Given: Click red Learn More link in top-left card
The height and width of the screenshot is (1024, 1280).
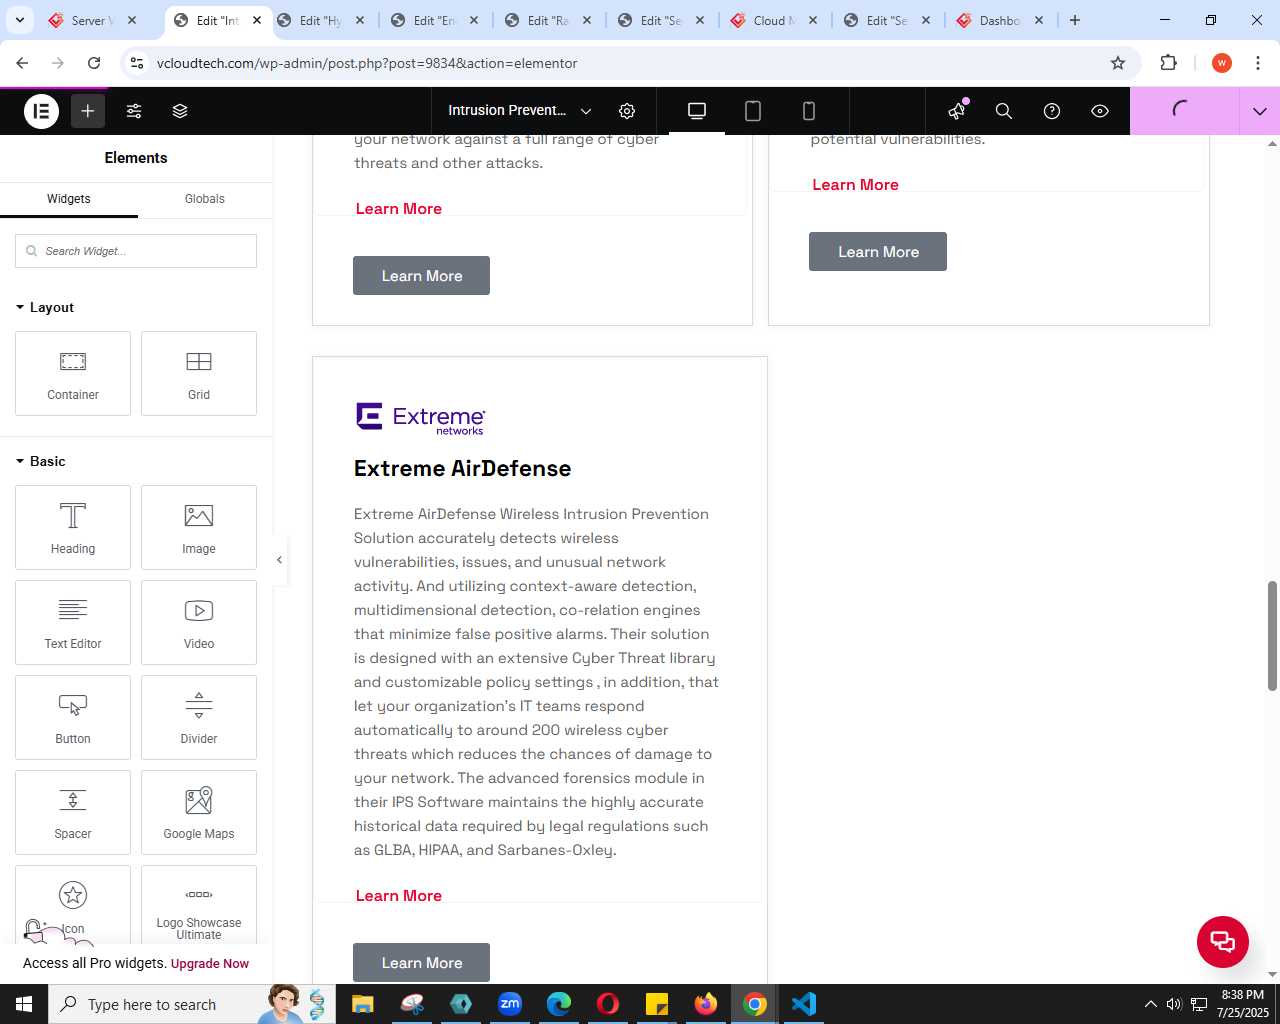Looking at the screenshot, I should coord(399,209).
